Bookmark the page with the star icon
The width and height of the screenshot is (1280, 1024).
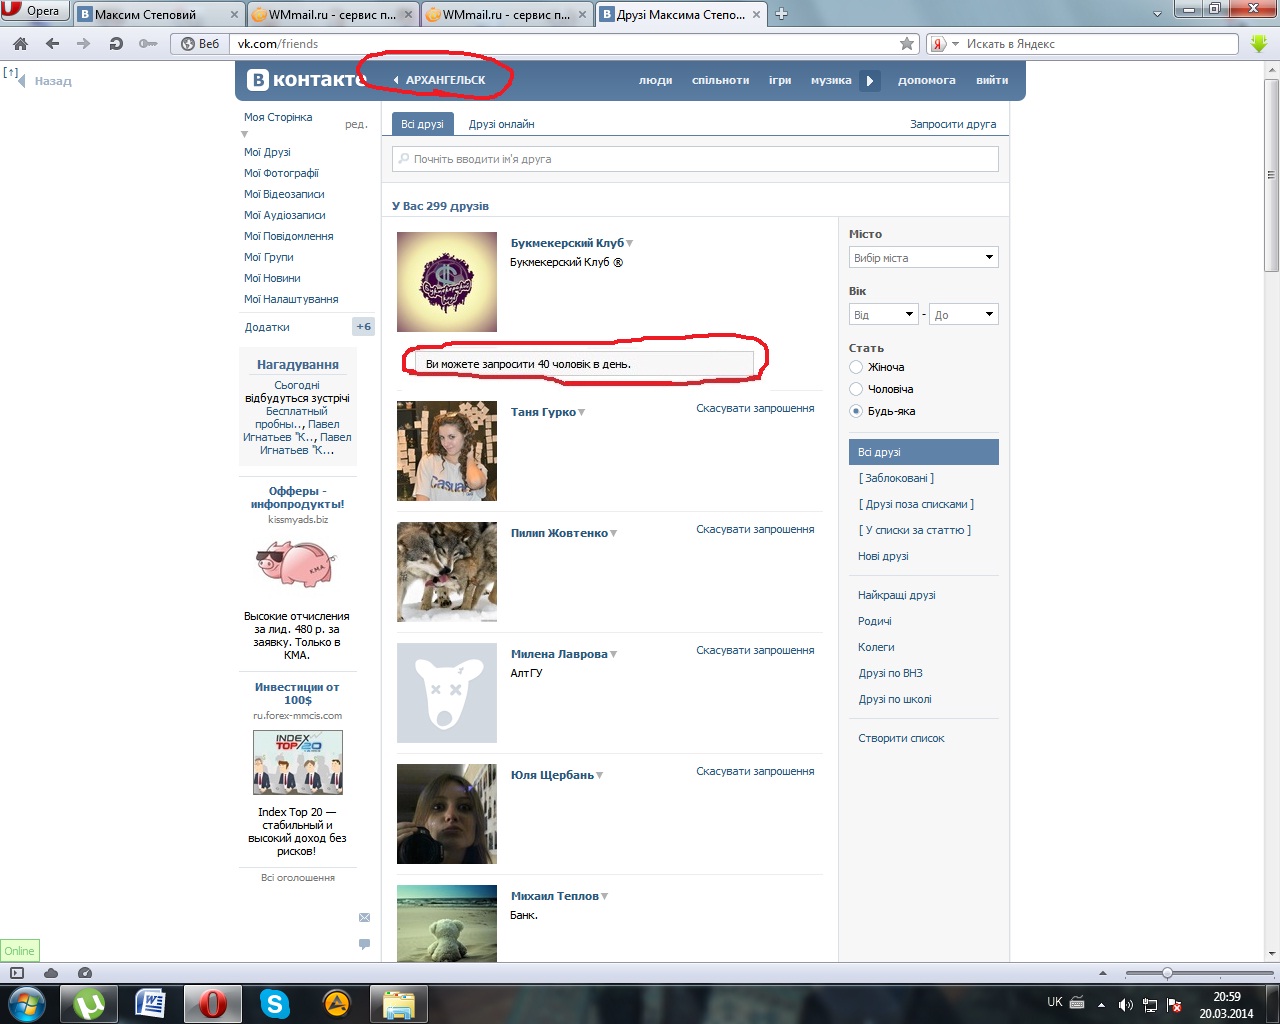pos(907,44)
